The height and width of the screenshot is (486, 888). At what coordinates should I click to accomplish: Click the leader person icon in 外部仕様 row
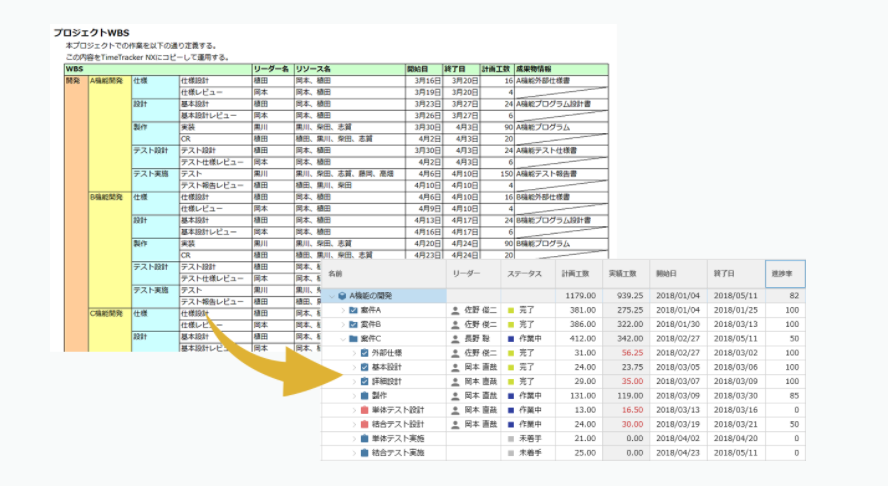coord(455,353)
